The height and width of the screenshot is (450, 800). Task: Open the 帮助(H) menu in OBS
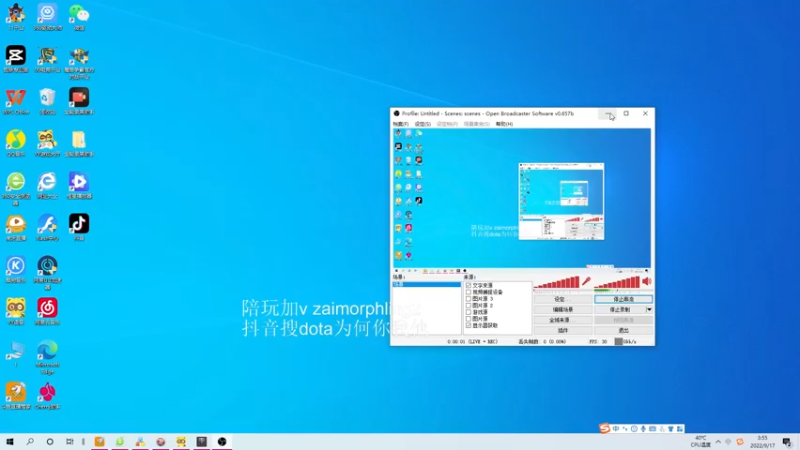click(504, 124)
